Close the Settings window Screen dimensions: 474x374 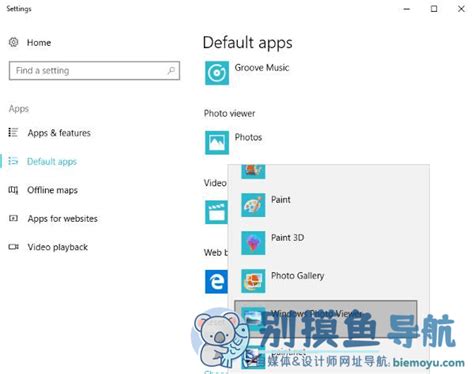pyautogui.click(x=461, y=9)
